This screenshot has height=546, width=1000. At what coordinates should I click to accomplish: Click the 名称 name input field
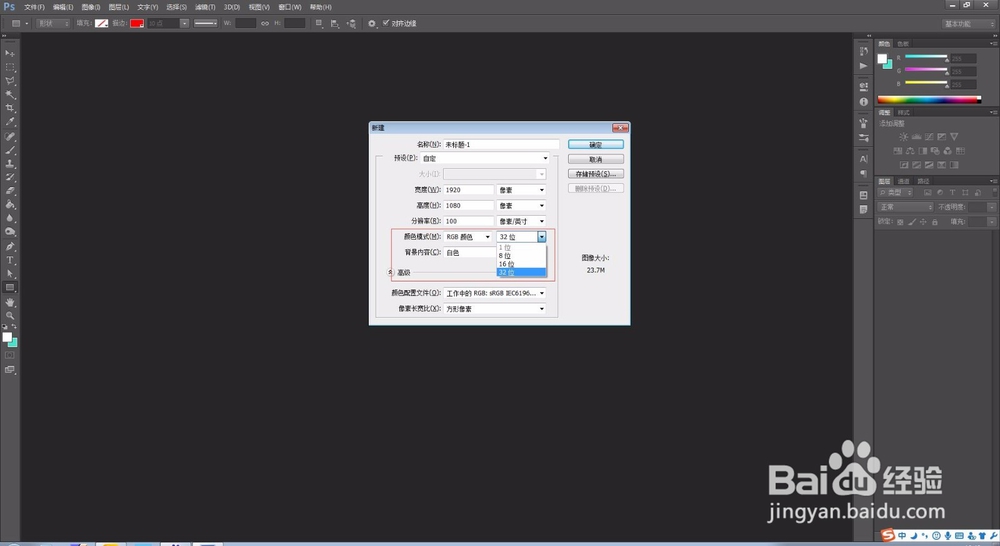(501, 145)
